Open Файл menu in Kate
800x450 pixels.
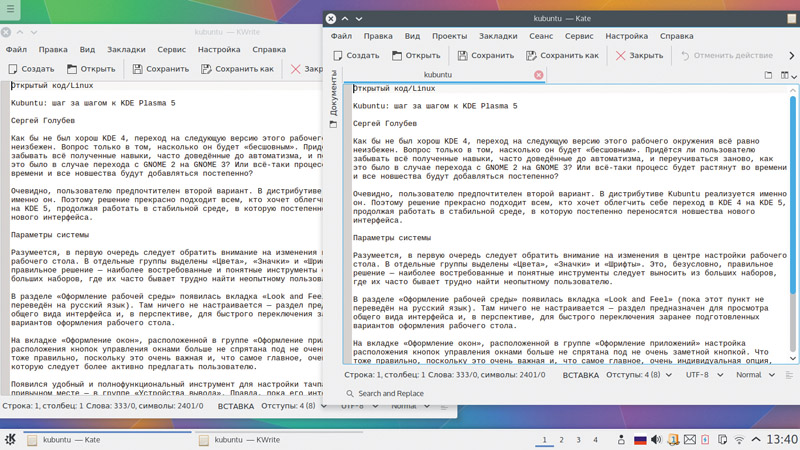(x=341, y=36)
